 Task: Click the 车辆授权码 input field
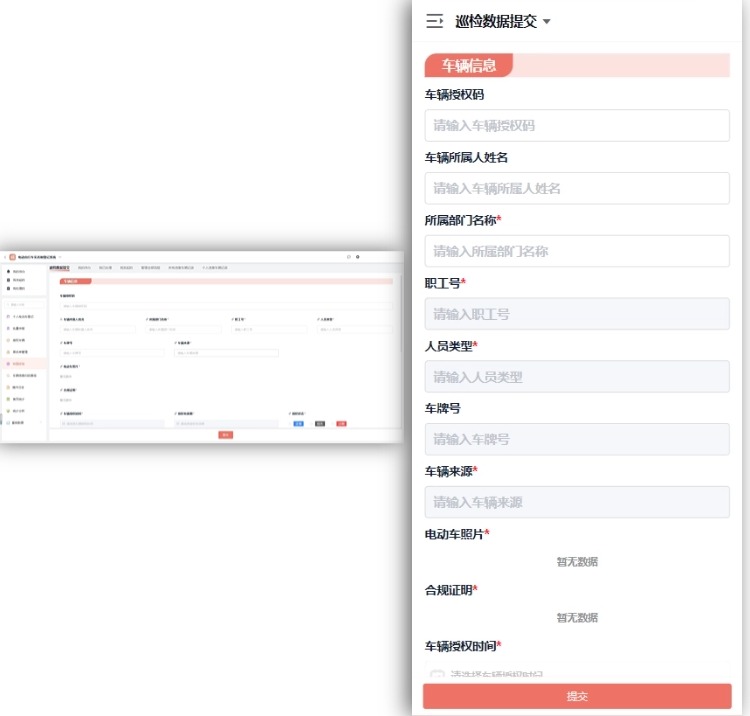click(576, 126)
